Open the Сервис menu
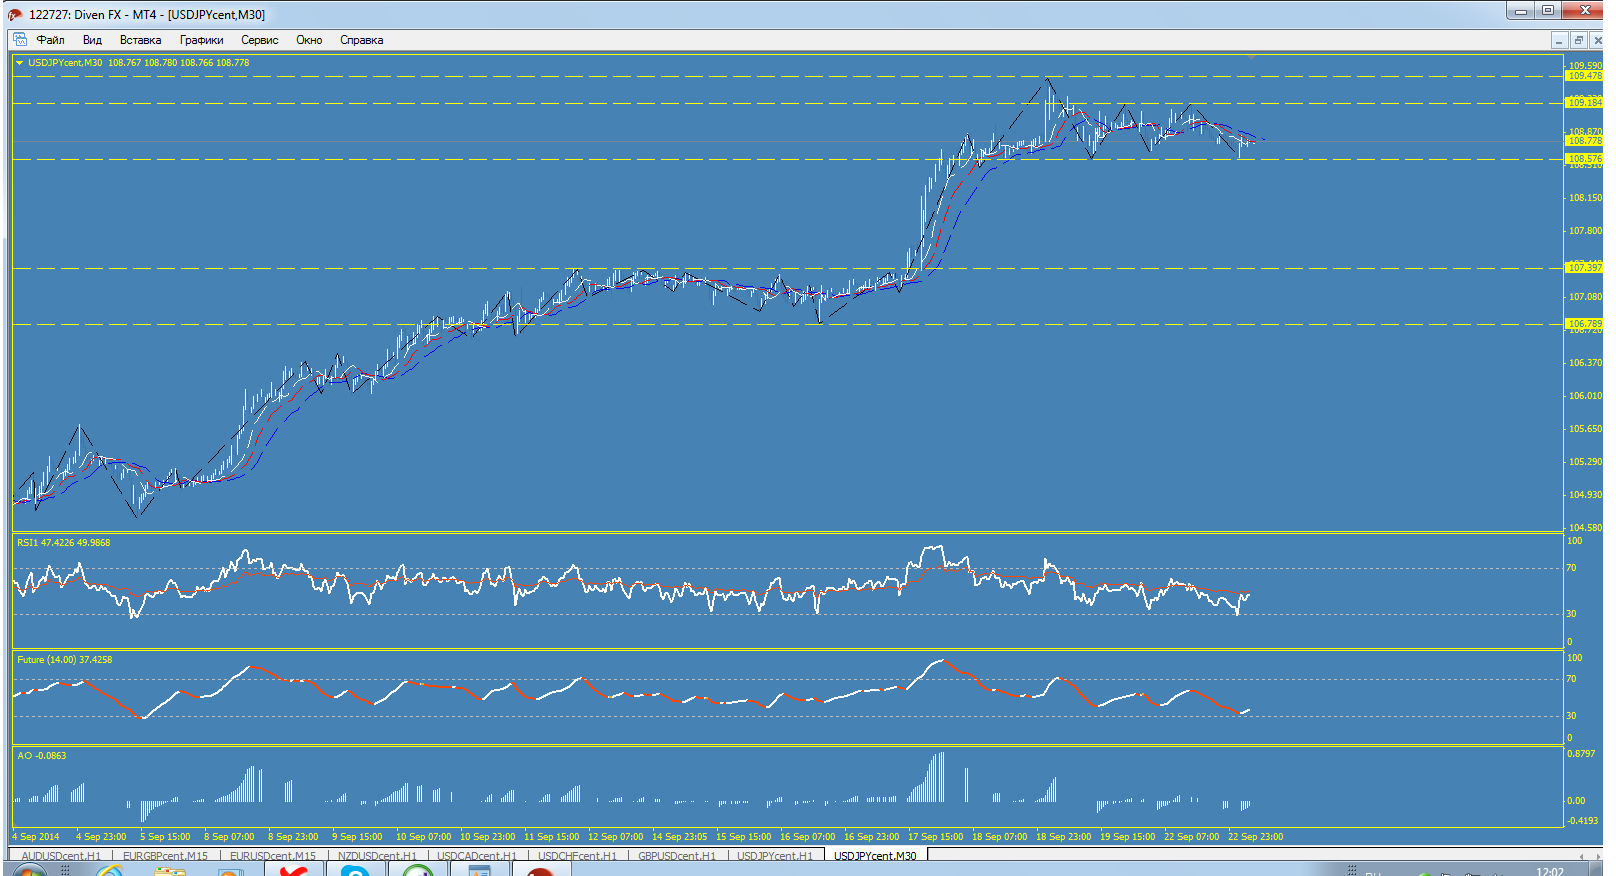This screenshot has height=876, width=1616. coord(259,40)
